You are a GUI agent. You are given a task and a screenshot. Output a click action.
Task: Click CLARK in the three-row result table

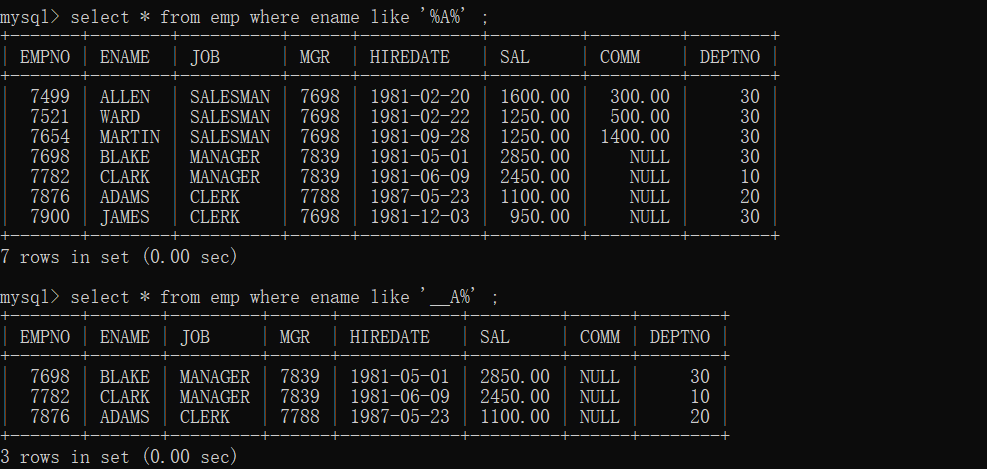point(125,397)
